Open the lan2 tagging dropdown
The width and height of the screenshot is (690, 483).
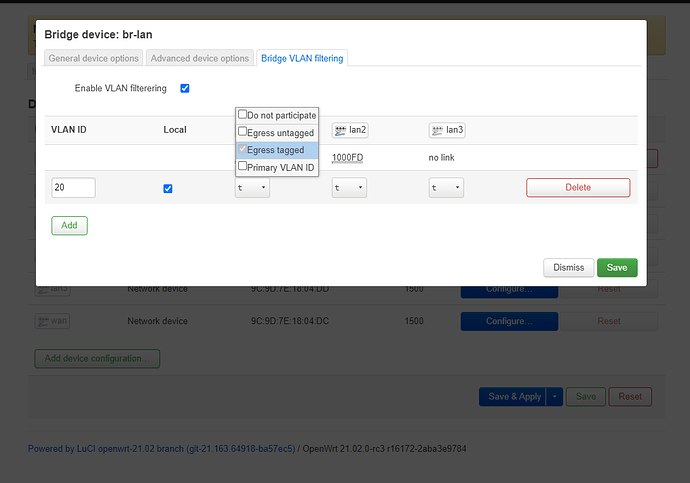(x=349, y=188)
